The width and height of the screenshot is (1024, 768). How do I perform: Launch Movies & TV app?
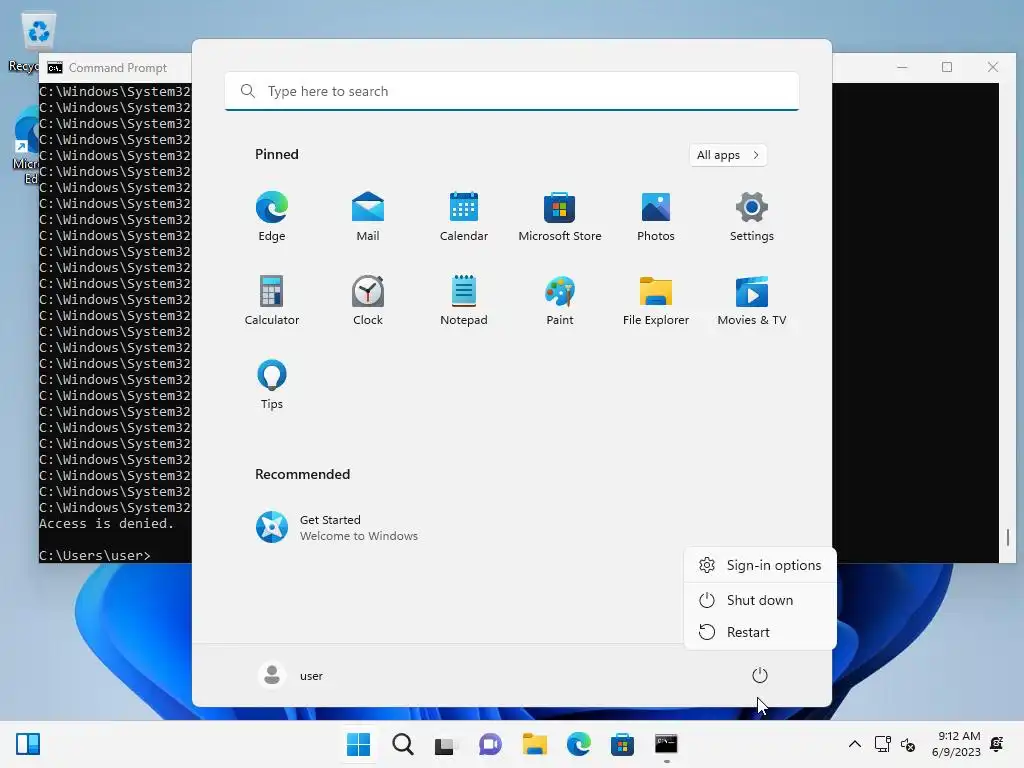point(752,300)
